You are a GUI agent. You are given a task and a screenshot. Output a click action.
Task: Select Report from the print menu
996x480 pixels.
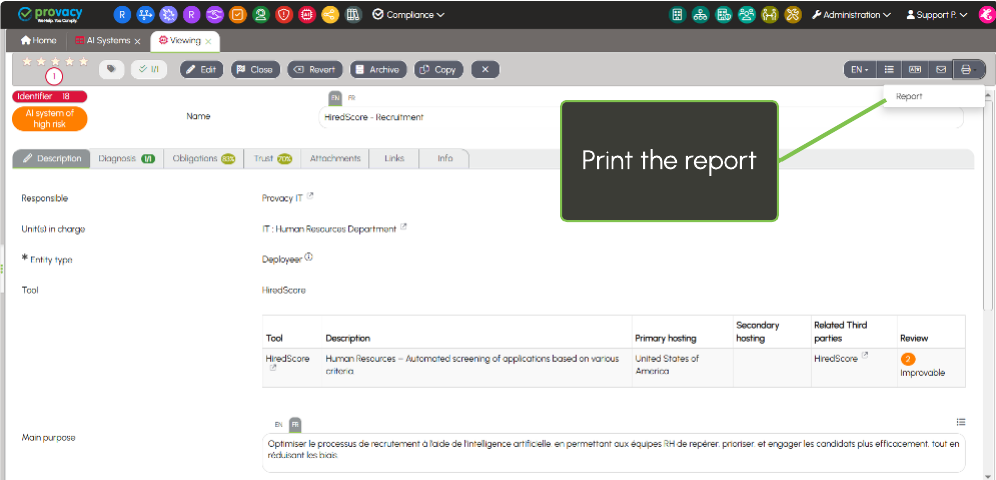point(909,96)
